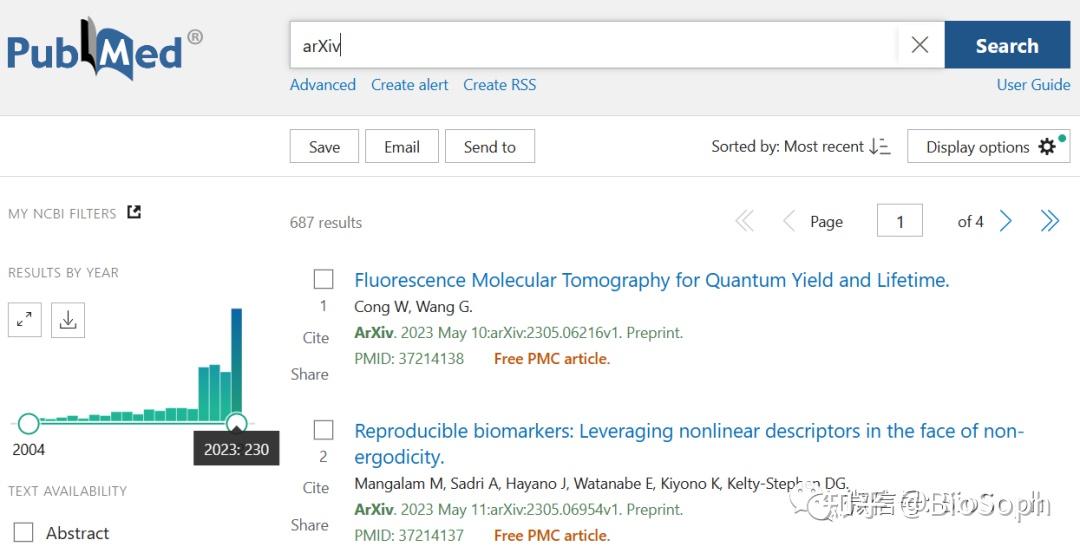
Task: Open the Advanced search link
Action: point(323,85)
